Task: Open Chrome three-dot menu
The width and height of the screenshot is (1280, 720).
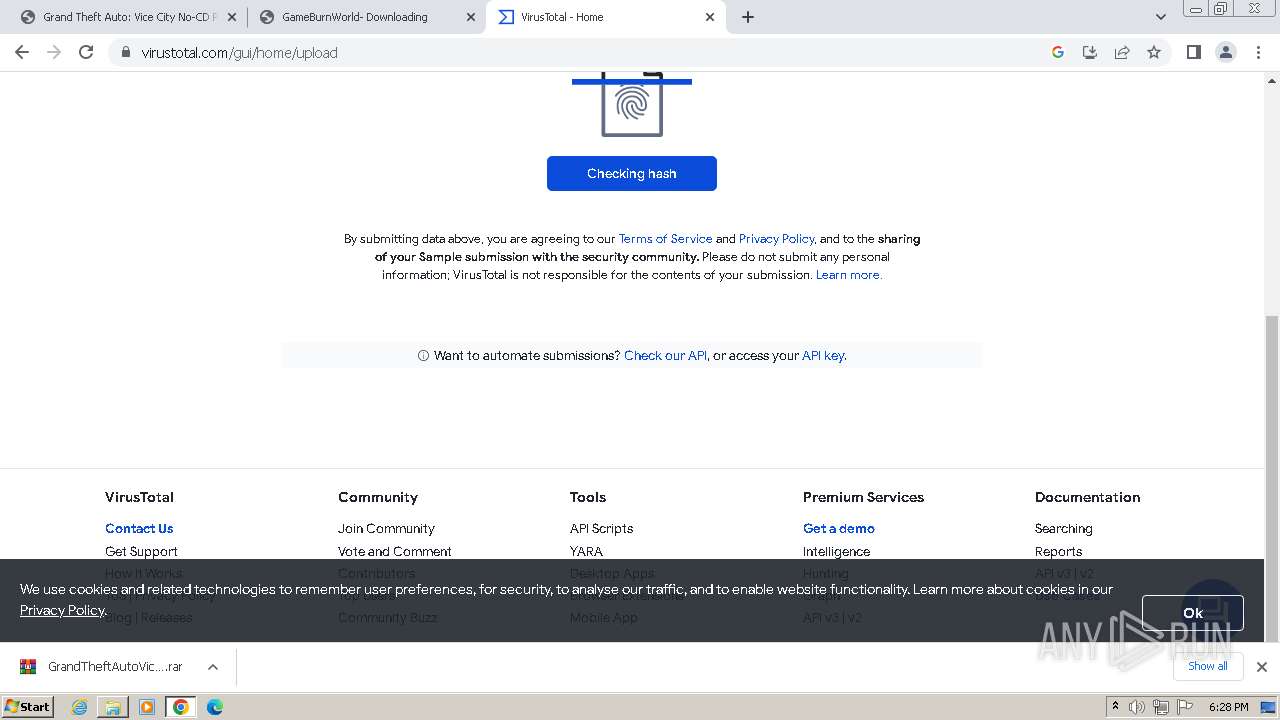Action: point(1259,52)
